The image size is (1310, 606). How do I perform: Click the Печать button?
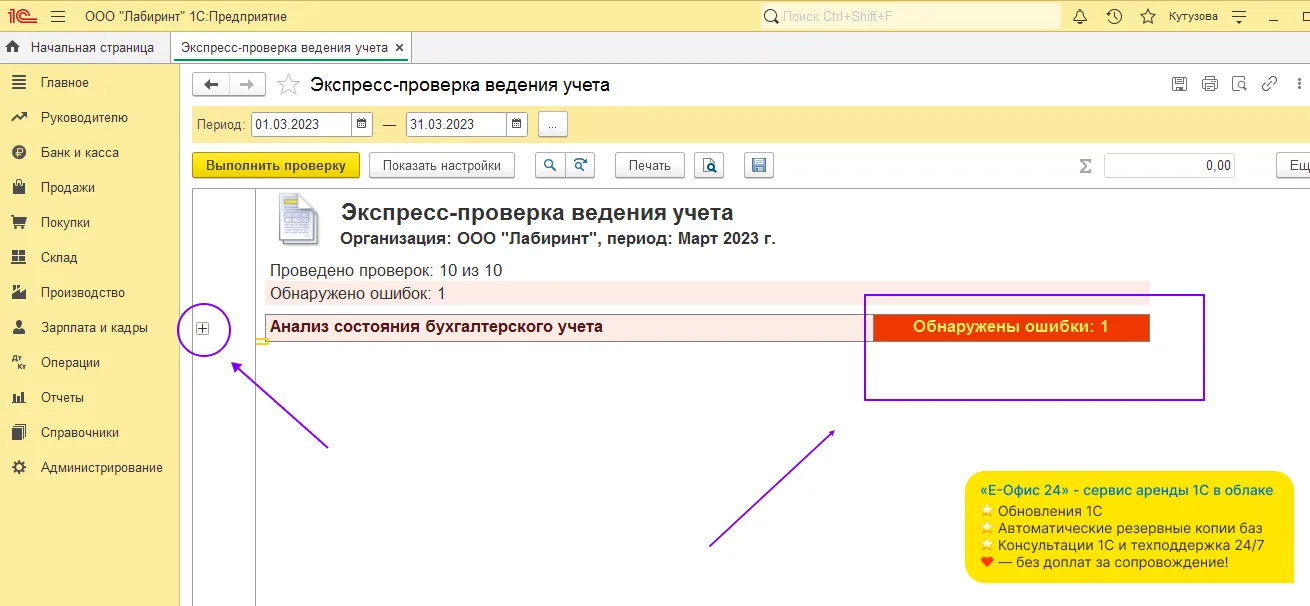(x=649, y=166)
